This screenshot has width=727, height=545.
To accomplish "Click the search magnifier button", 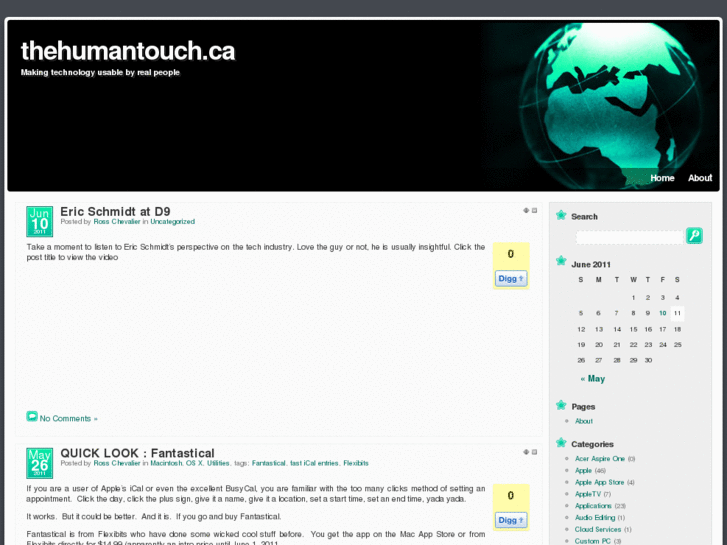I will point(694,236).
